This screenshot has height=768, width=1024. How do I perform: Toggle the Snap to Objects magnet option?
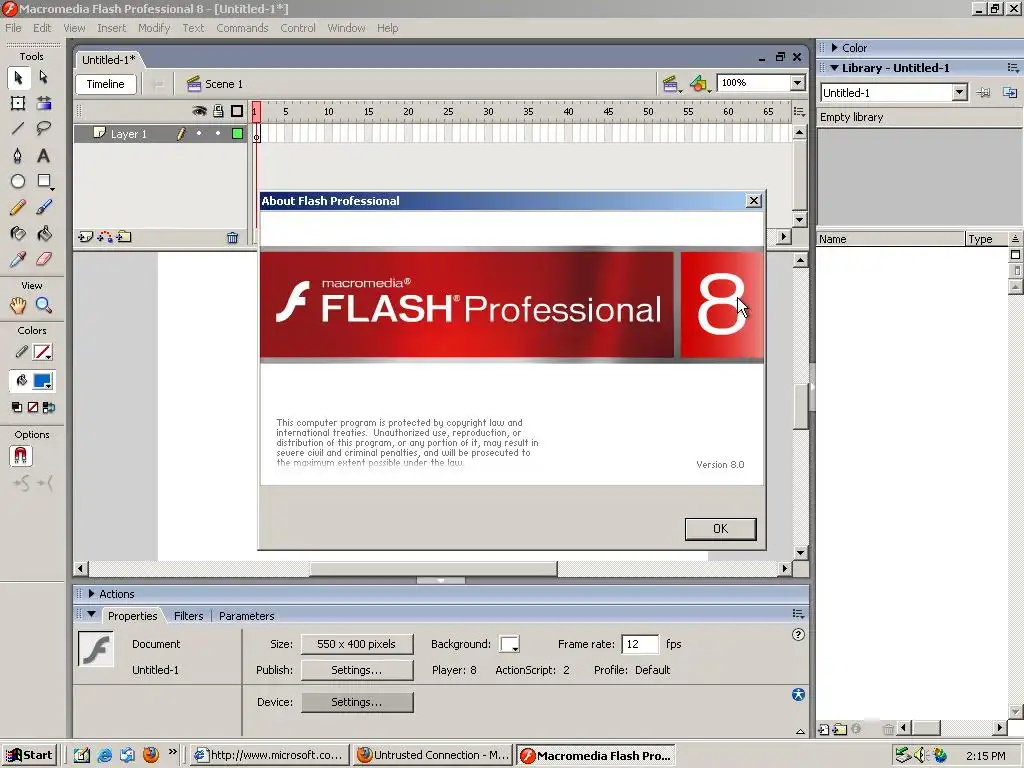[x=20, y=456]
